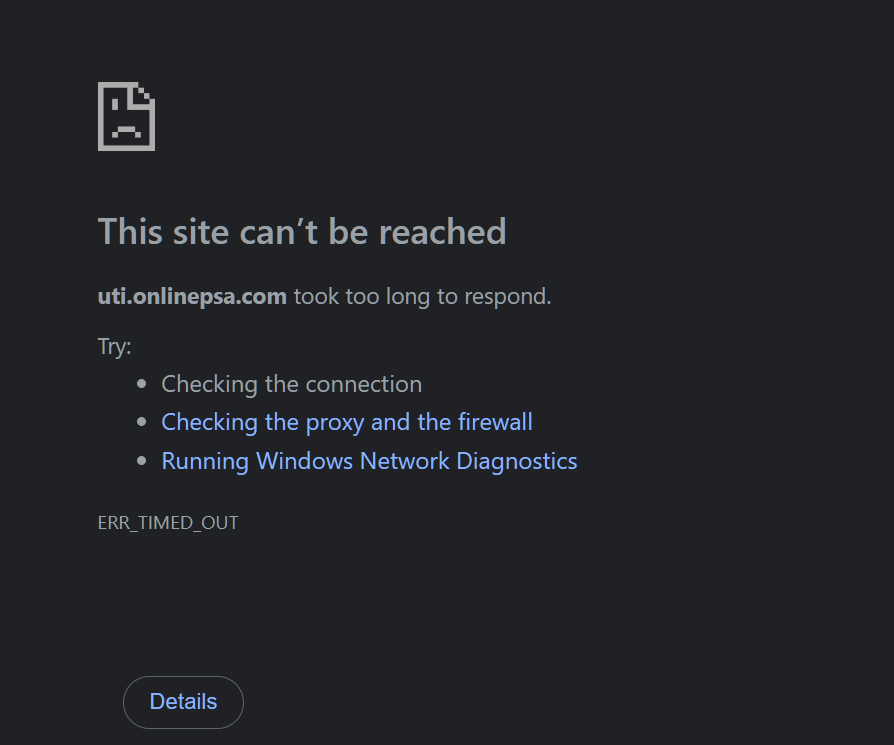
Task: Click the "Try:" label
Action: pyautogui.click(x=115, y=347)
